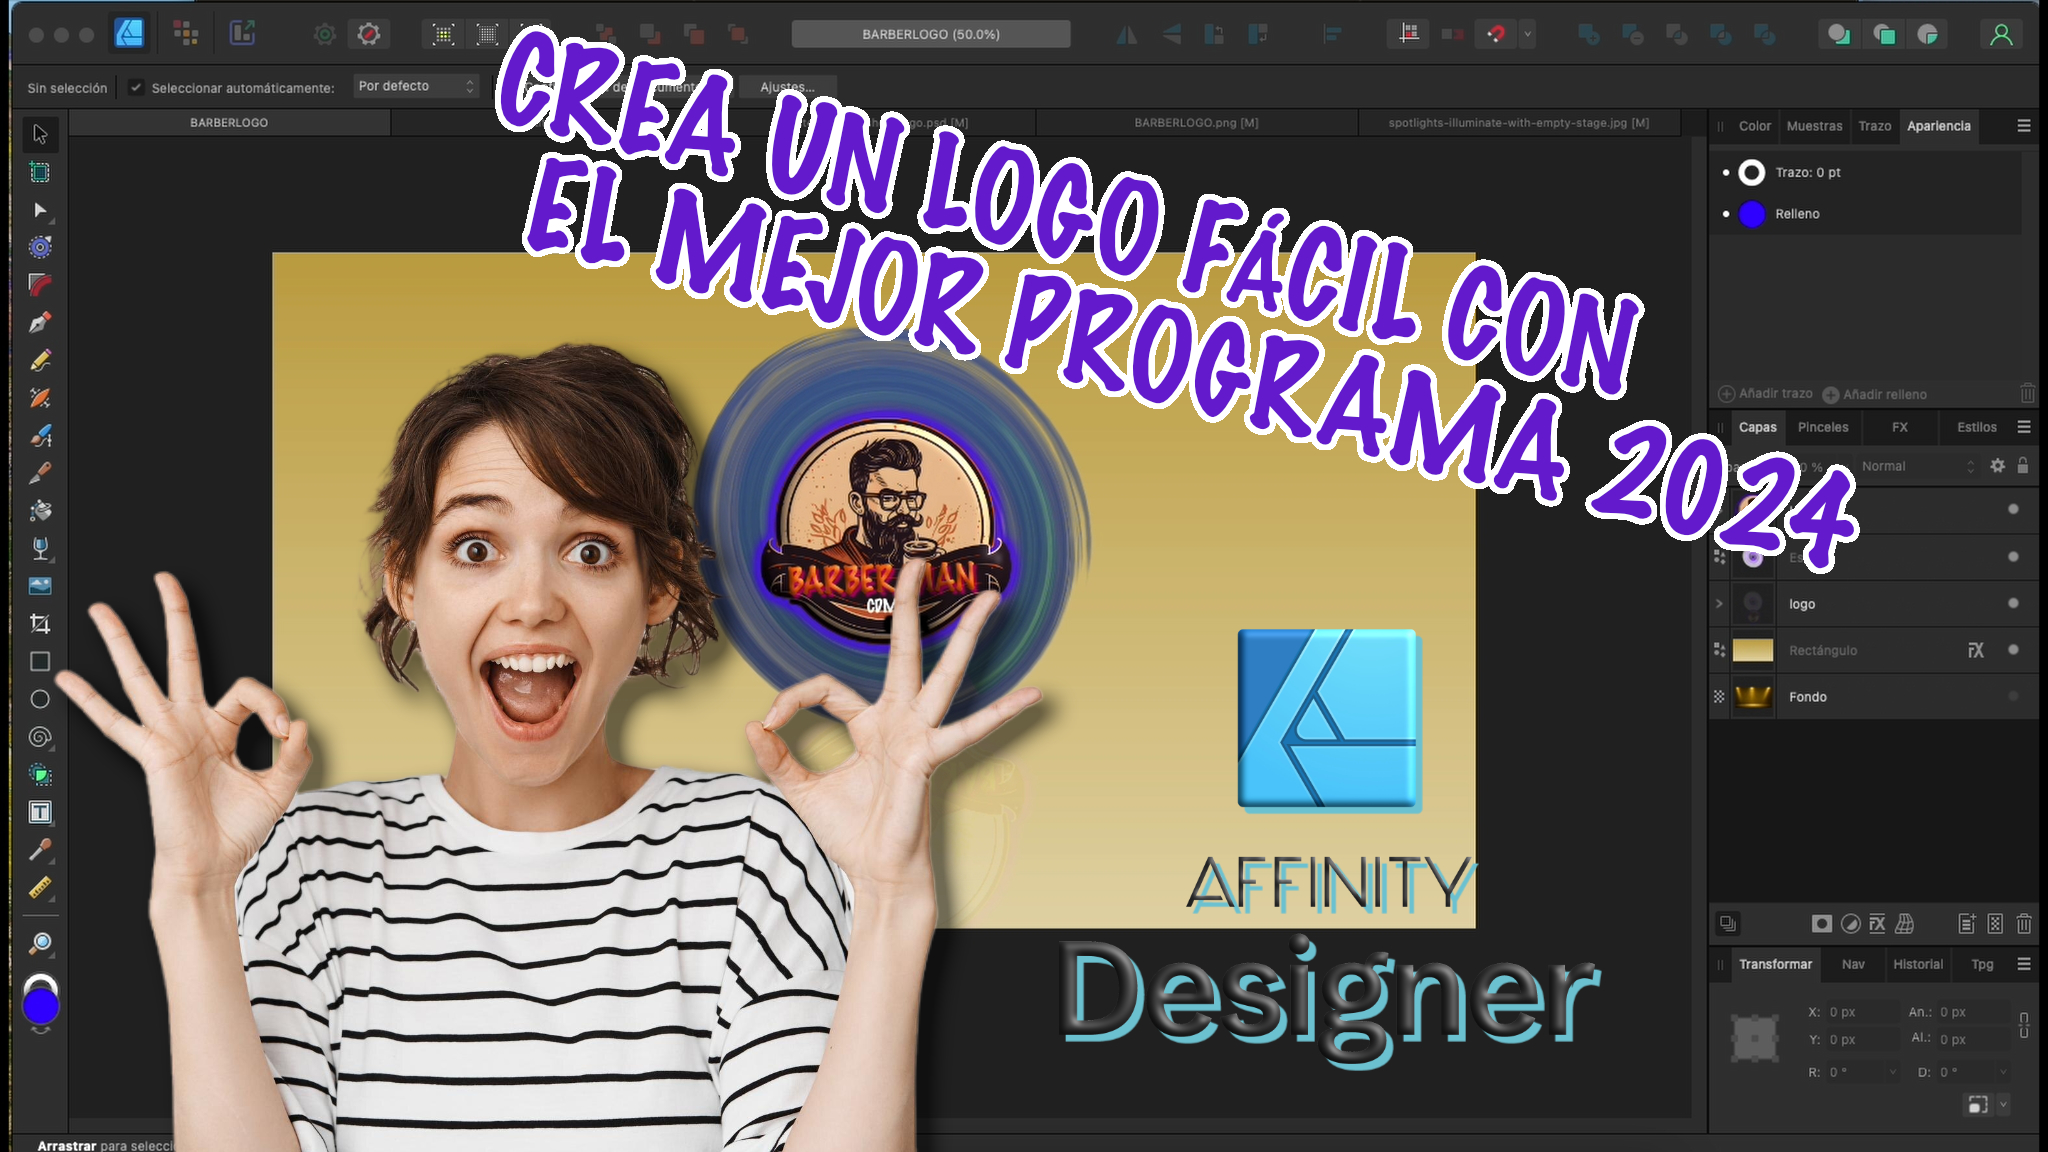This screenshot has width=2048, height=1152.
Task: Select the Rectangle shape tool
Action: point(40,661)
